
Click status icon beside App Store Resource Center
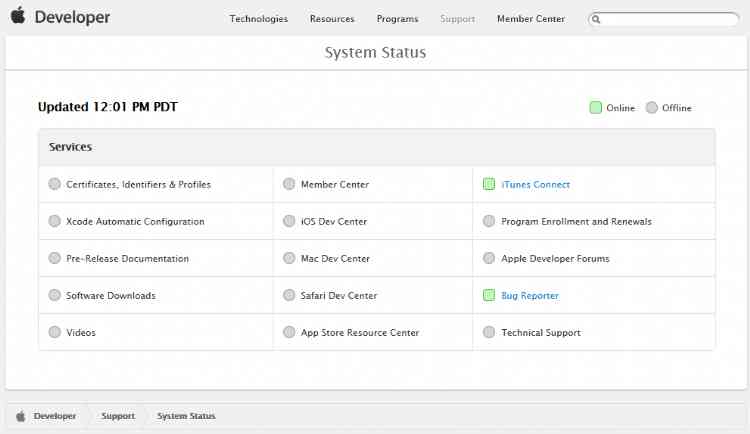(x=289, y=332)
